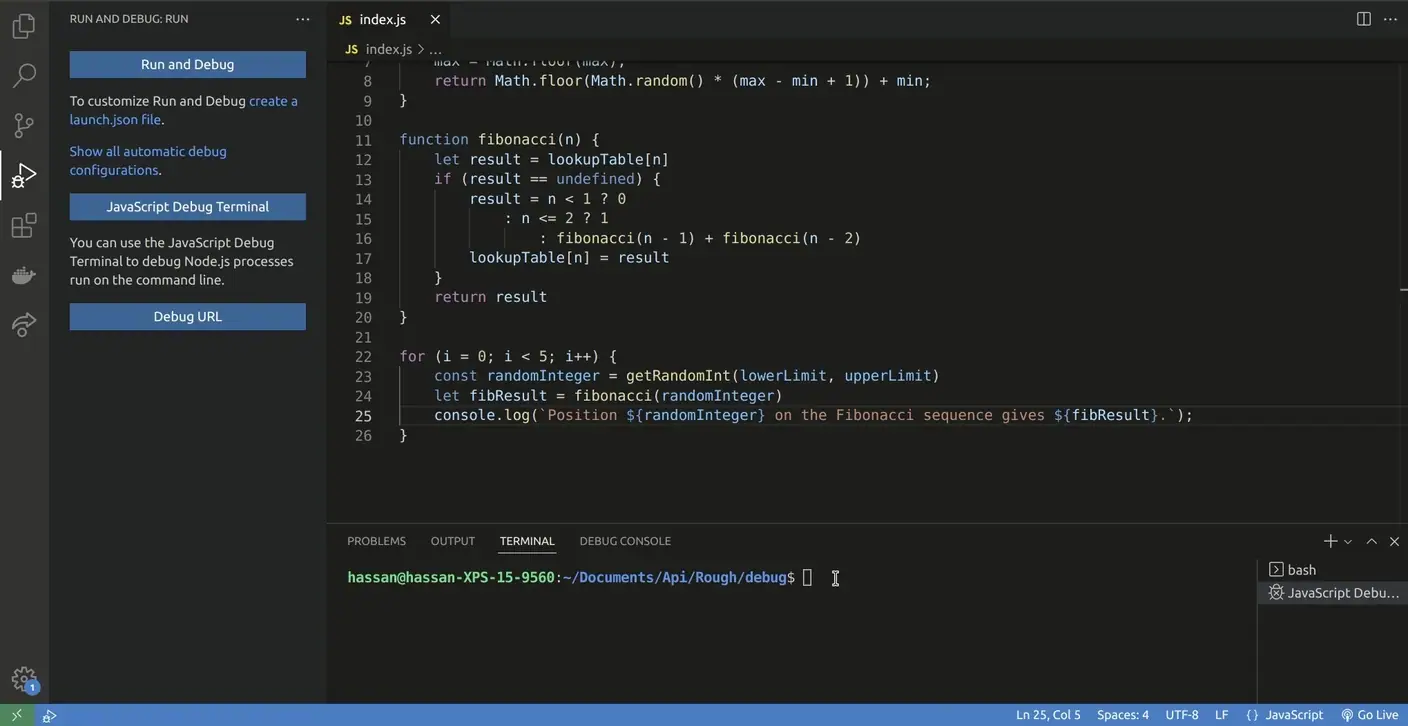This screenshot has width=1408, height=726.
Task: Open editor More Actions ellipsis
Action: click(x=1389, y=19)
